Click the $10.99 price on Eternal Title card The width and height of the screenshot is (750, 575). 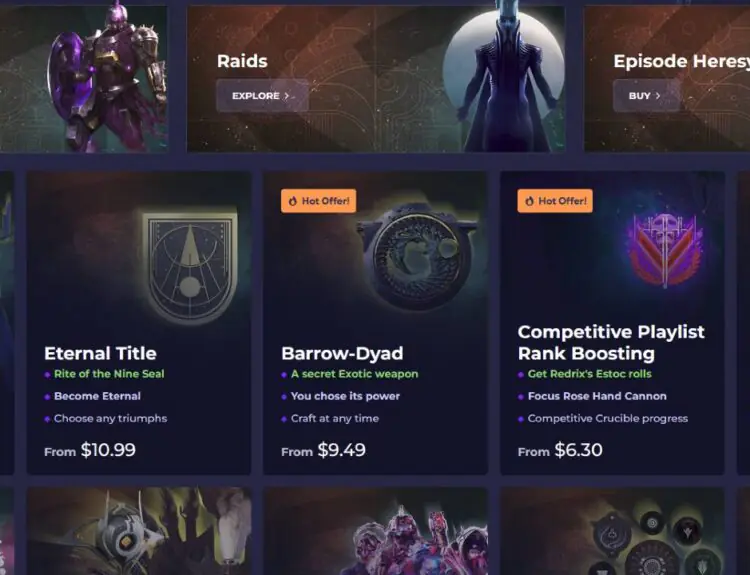[x=108, y=450]
